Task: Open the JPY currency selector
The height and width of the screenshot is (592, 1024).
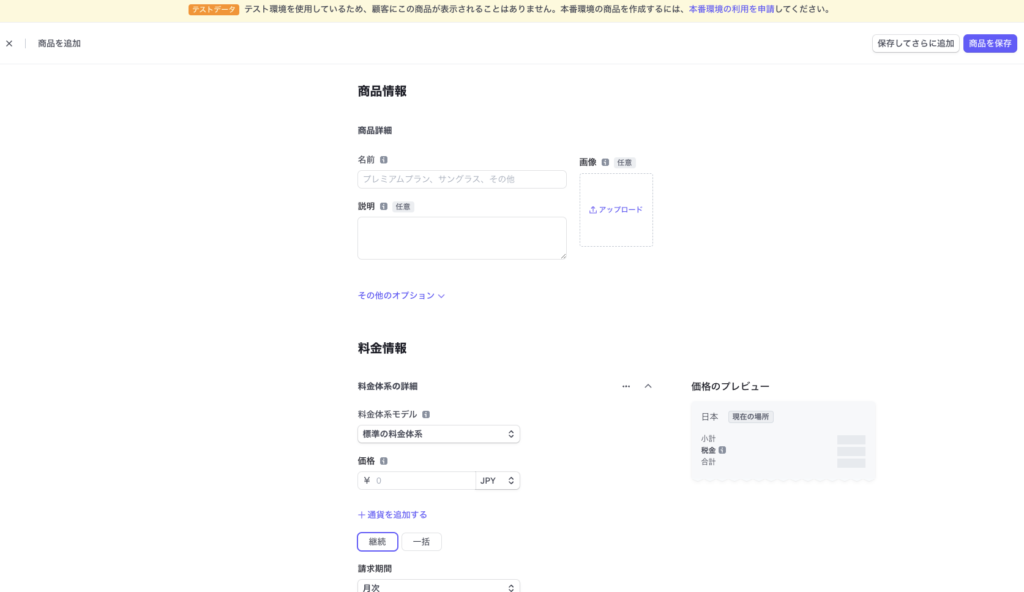Action: [x=497, y=481]
